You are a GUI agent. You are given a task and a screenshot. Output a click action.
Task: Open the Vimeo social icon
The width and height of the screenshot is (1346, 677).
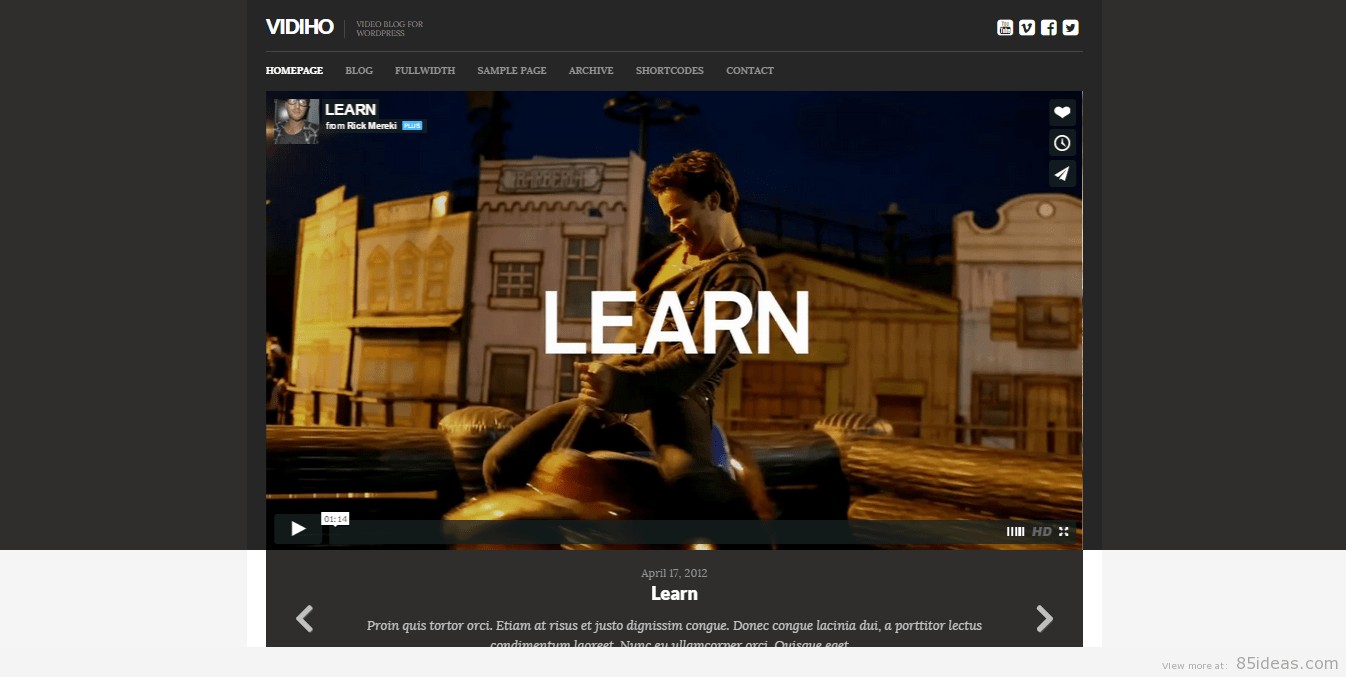pos(1027,28)
